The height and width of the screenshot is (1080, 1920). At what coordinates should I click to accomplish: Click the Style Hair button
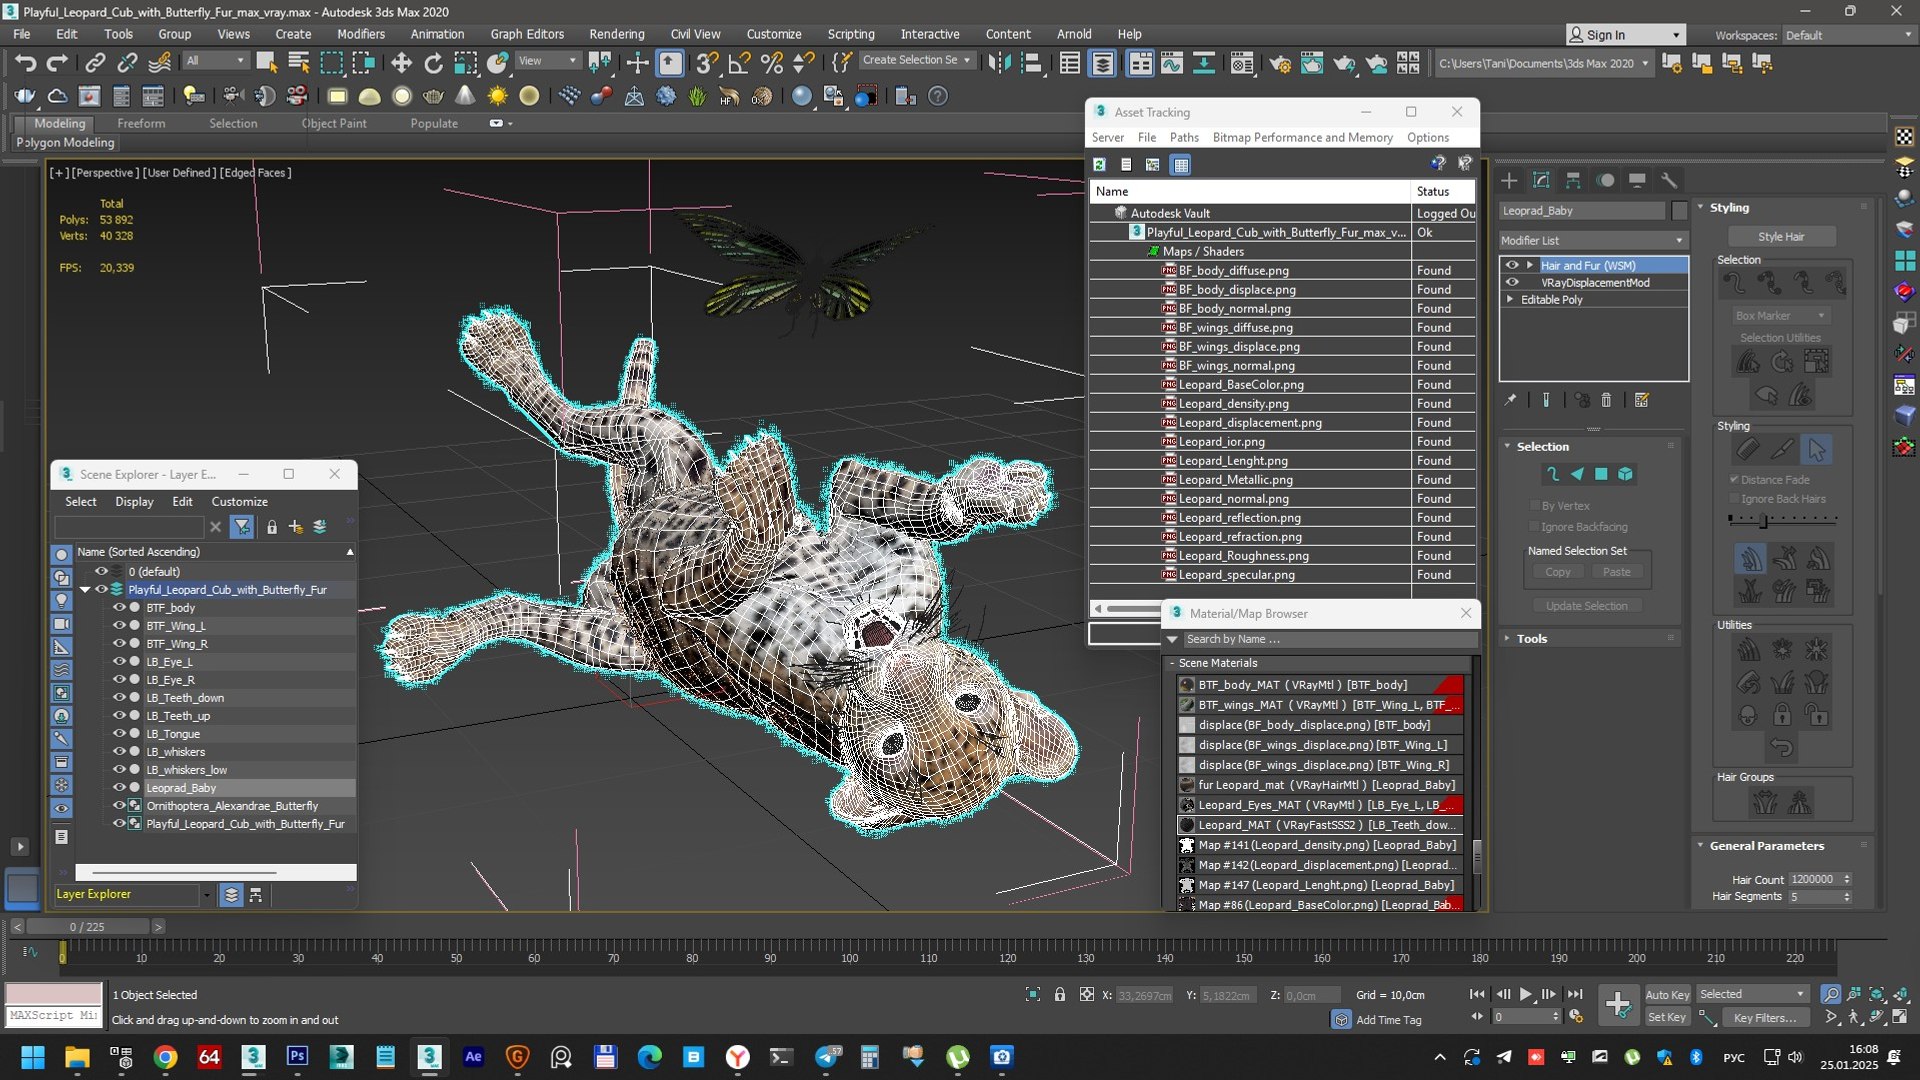(1781, 237)
